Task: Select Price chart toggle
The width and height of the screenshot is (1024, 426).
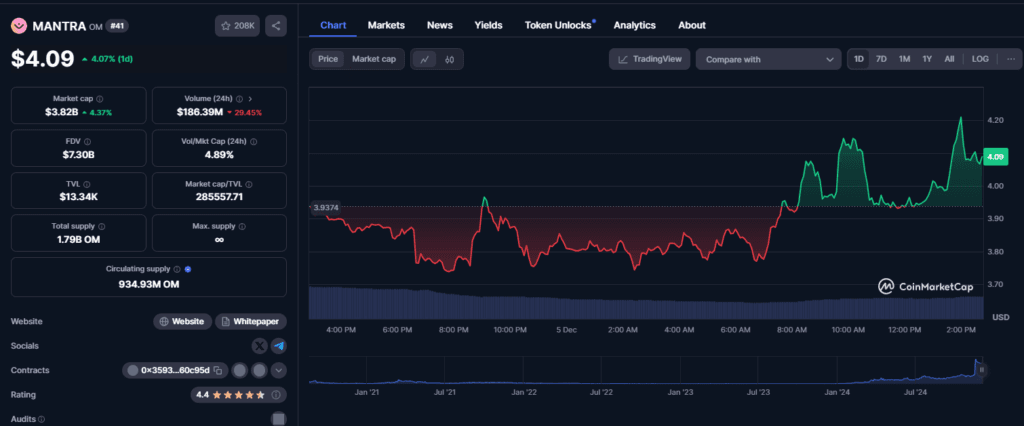Action: tap(328, 59)
